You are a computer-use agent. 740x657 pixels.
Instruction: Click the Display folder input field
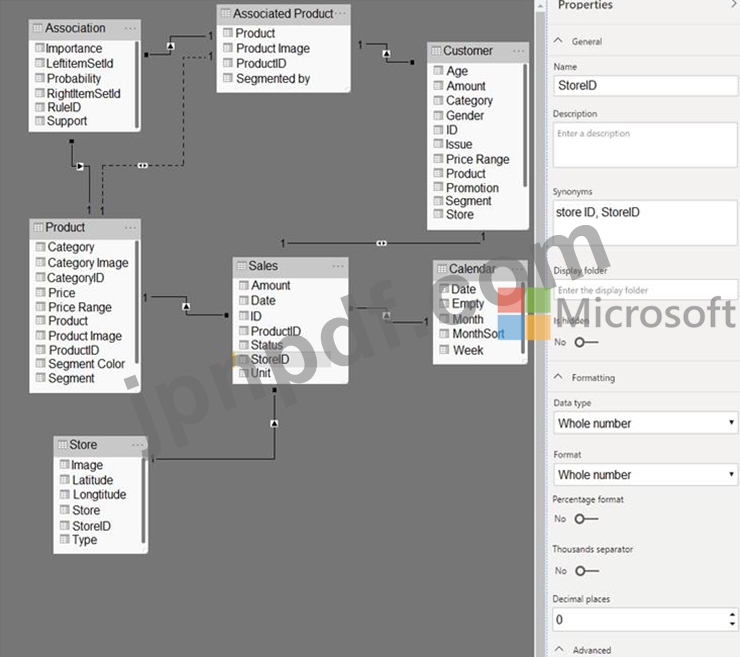tap(645, 290)
